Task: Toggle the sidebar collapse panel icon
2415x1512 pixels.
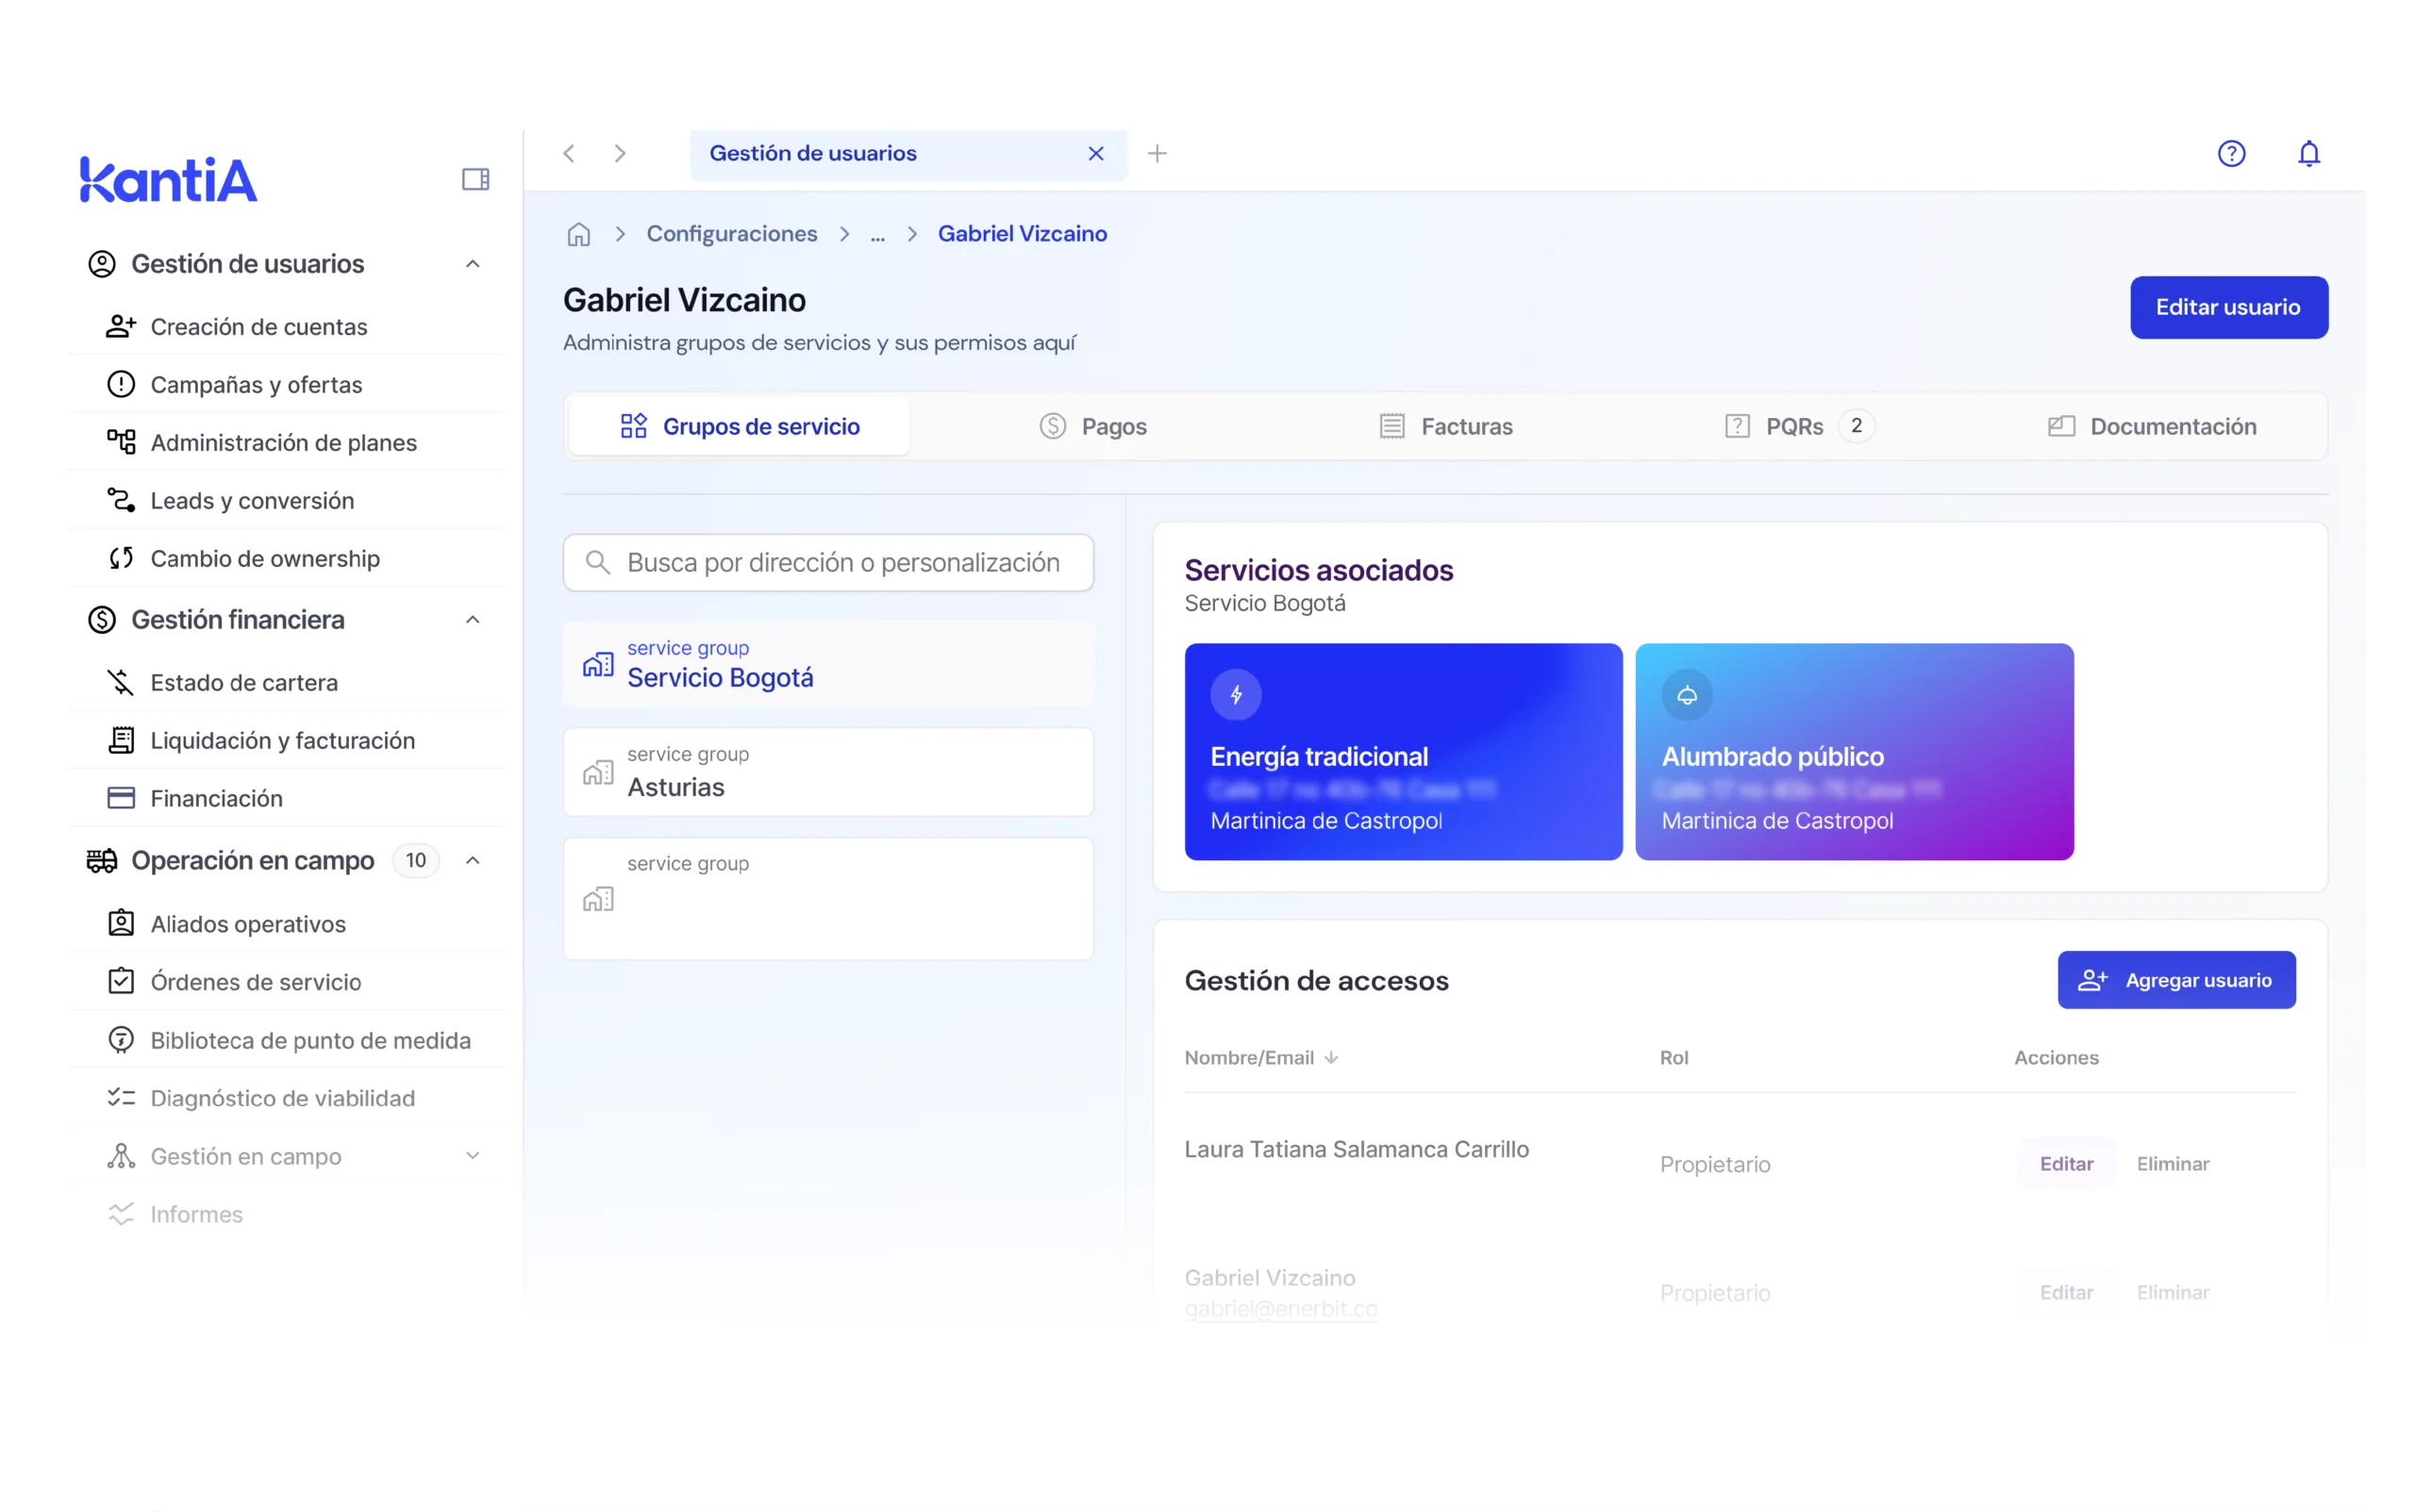Action: coord(475,179)
